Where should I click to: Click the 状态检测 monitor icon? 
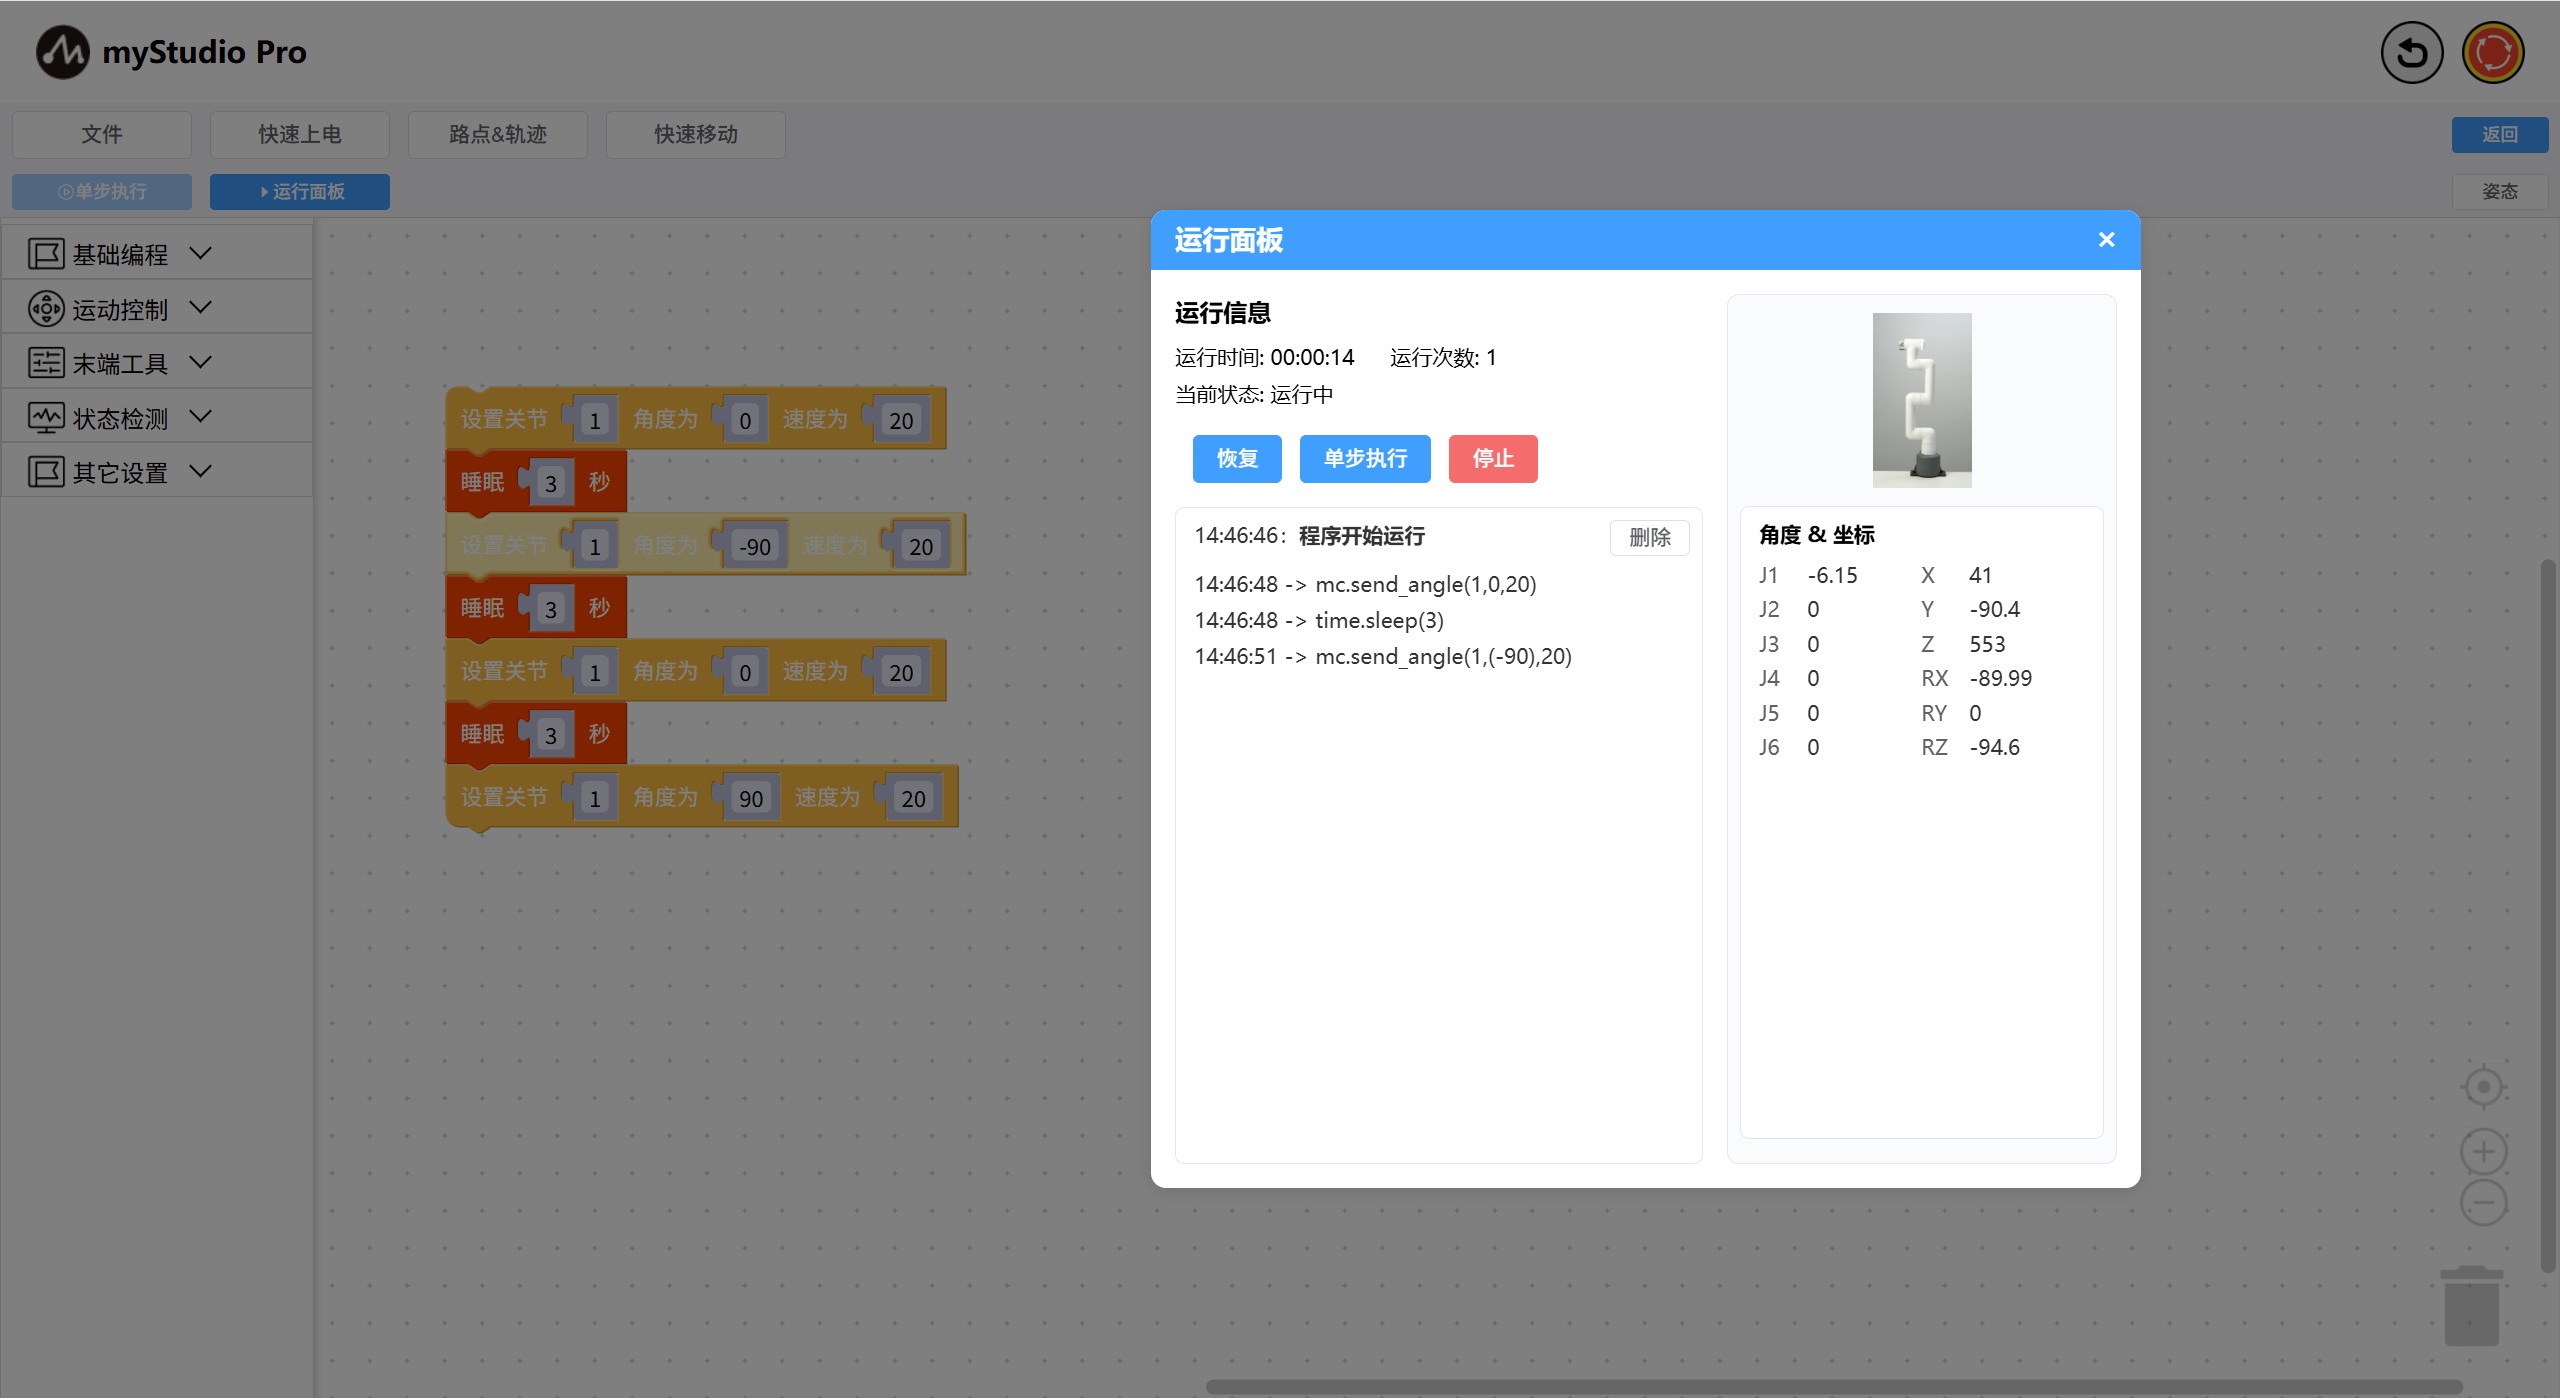click(x=46, y=418)
